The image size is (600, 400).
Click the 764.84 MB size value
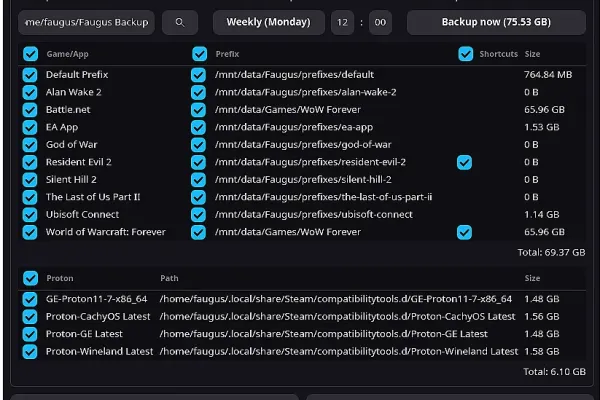(548, 75)
